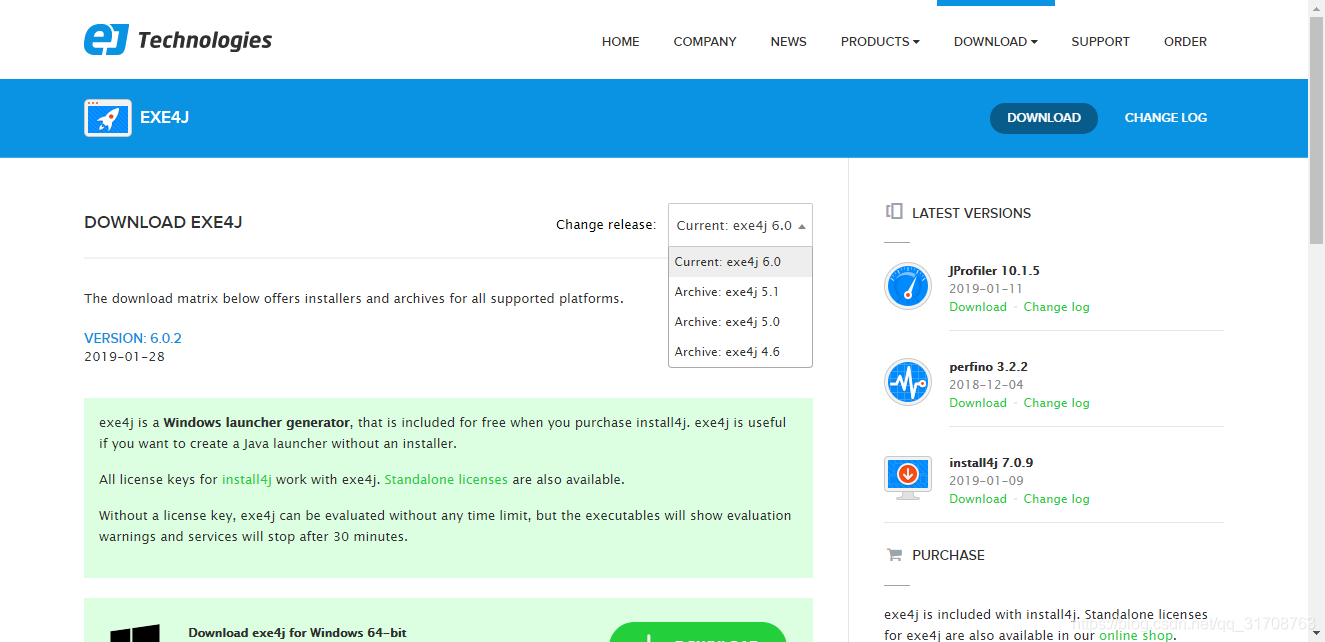
Task: Click the Windows logo beside 64-bit download
Action: coord(135,632)
